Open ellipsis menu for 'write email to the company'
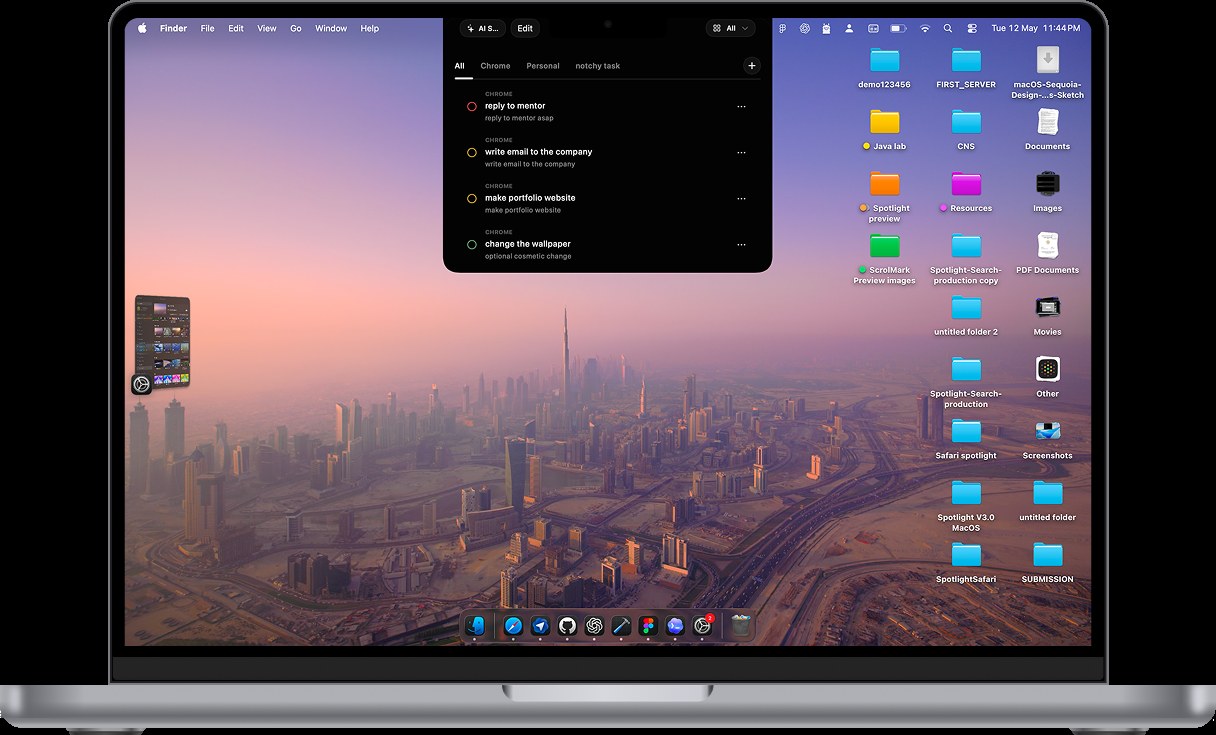 click(741, 152)
